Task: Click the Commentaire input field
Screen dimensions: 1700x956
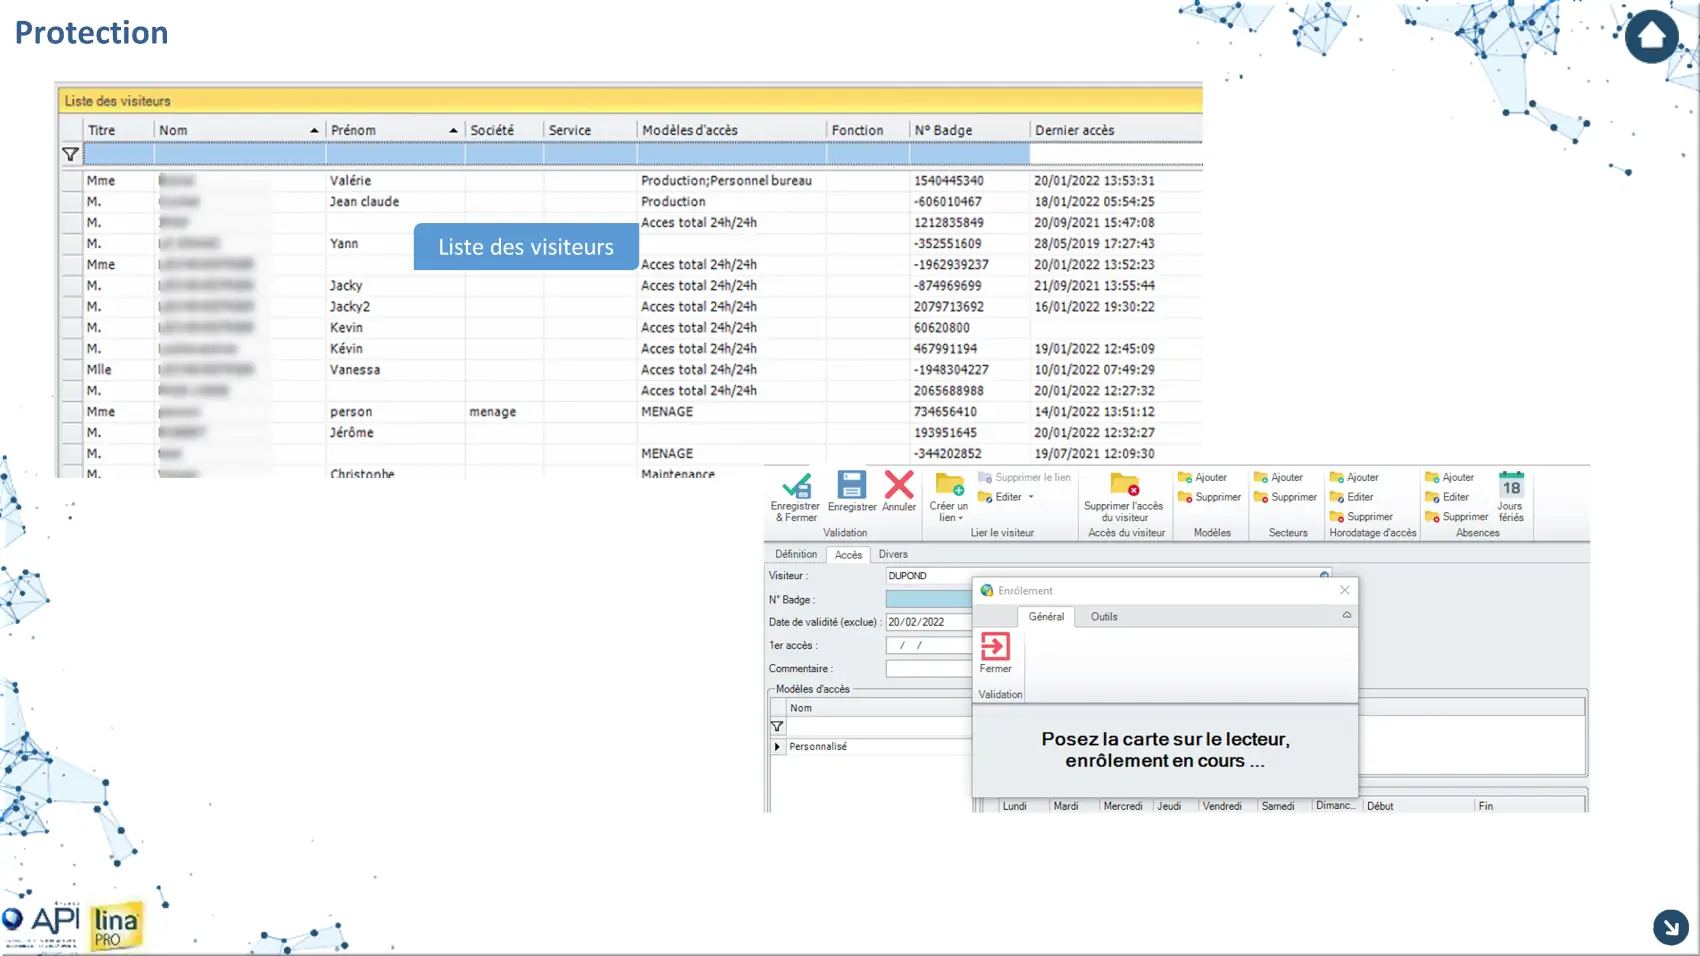Action: pyautogui.click(x=928, y=669)
